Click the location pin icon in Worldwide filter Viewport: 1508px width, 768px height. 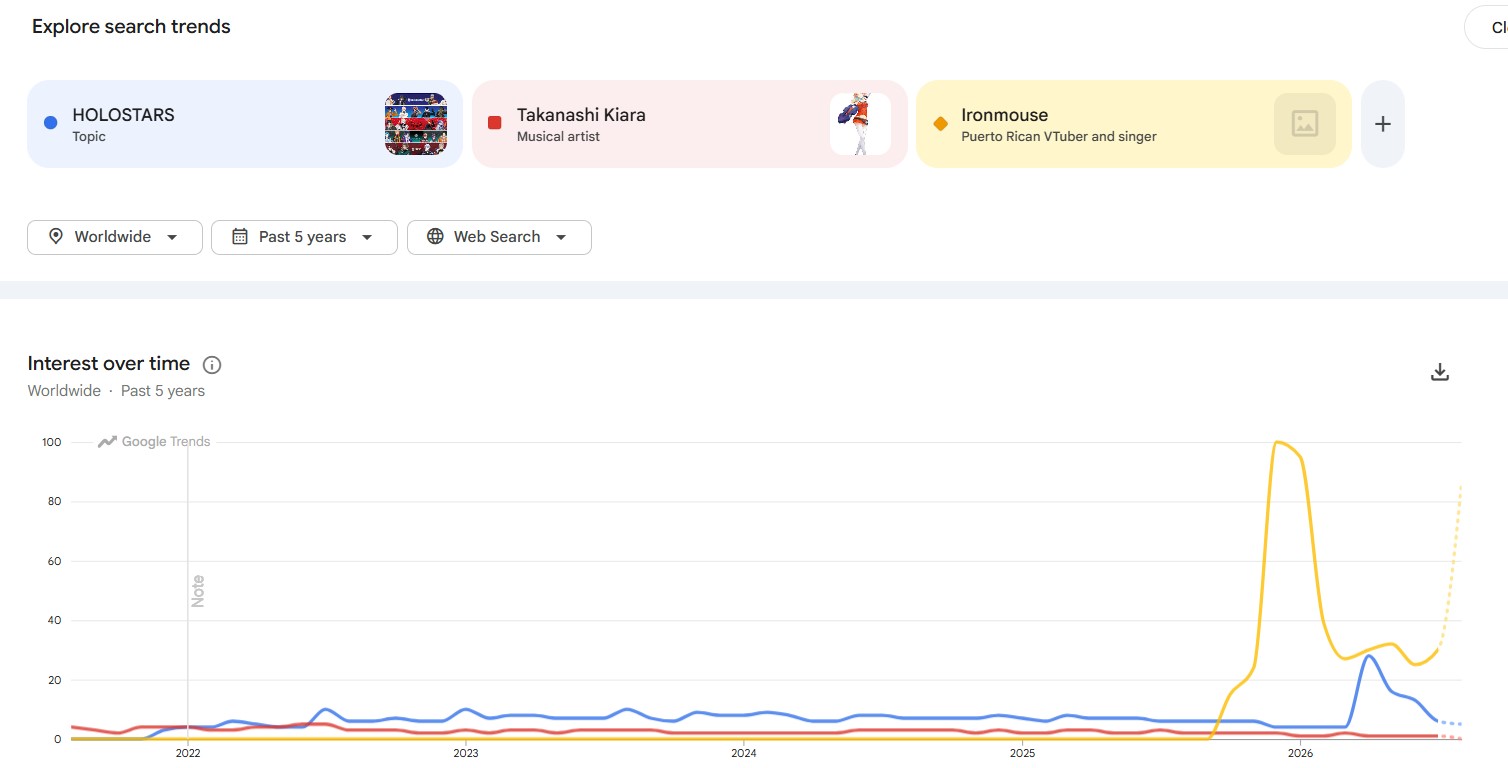(x=56, y=237)
